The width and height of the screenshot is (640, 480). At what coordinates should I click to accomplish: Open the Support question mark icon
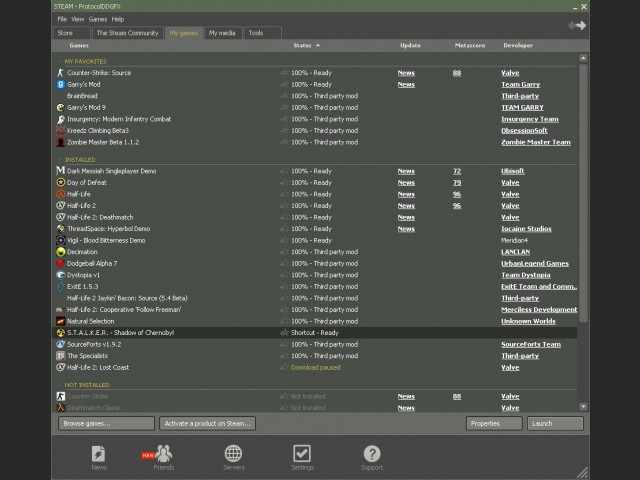click(372, 453)
